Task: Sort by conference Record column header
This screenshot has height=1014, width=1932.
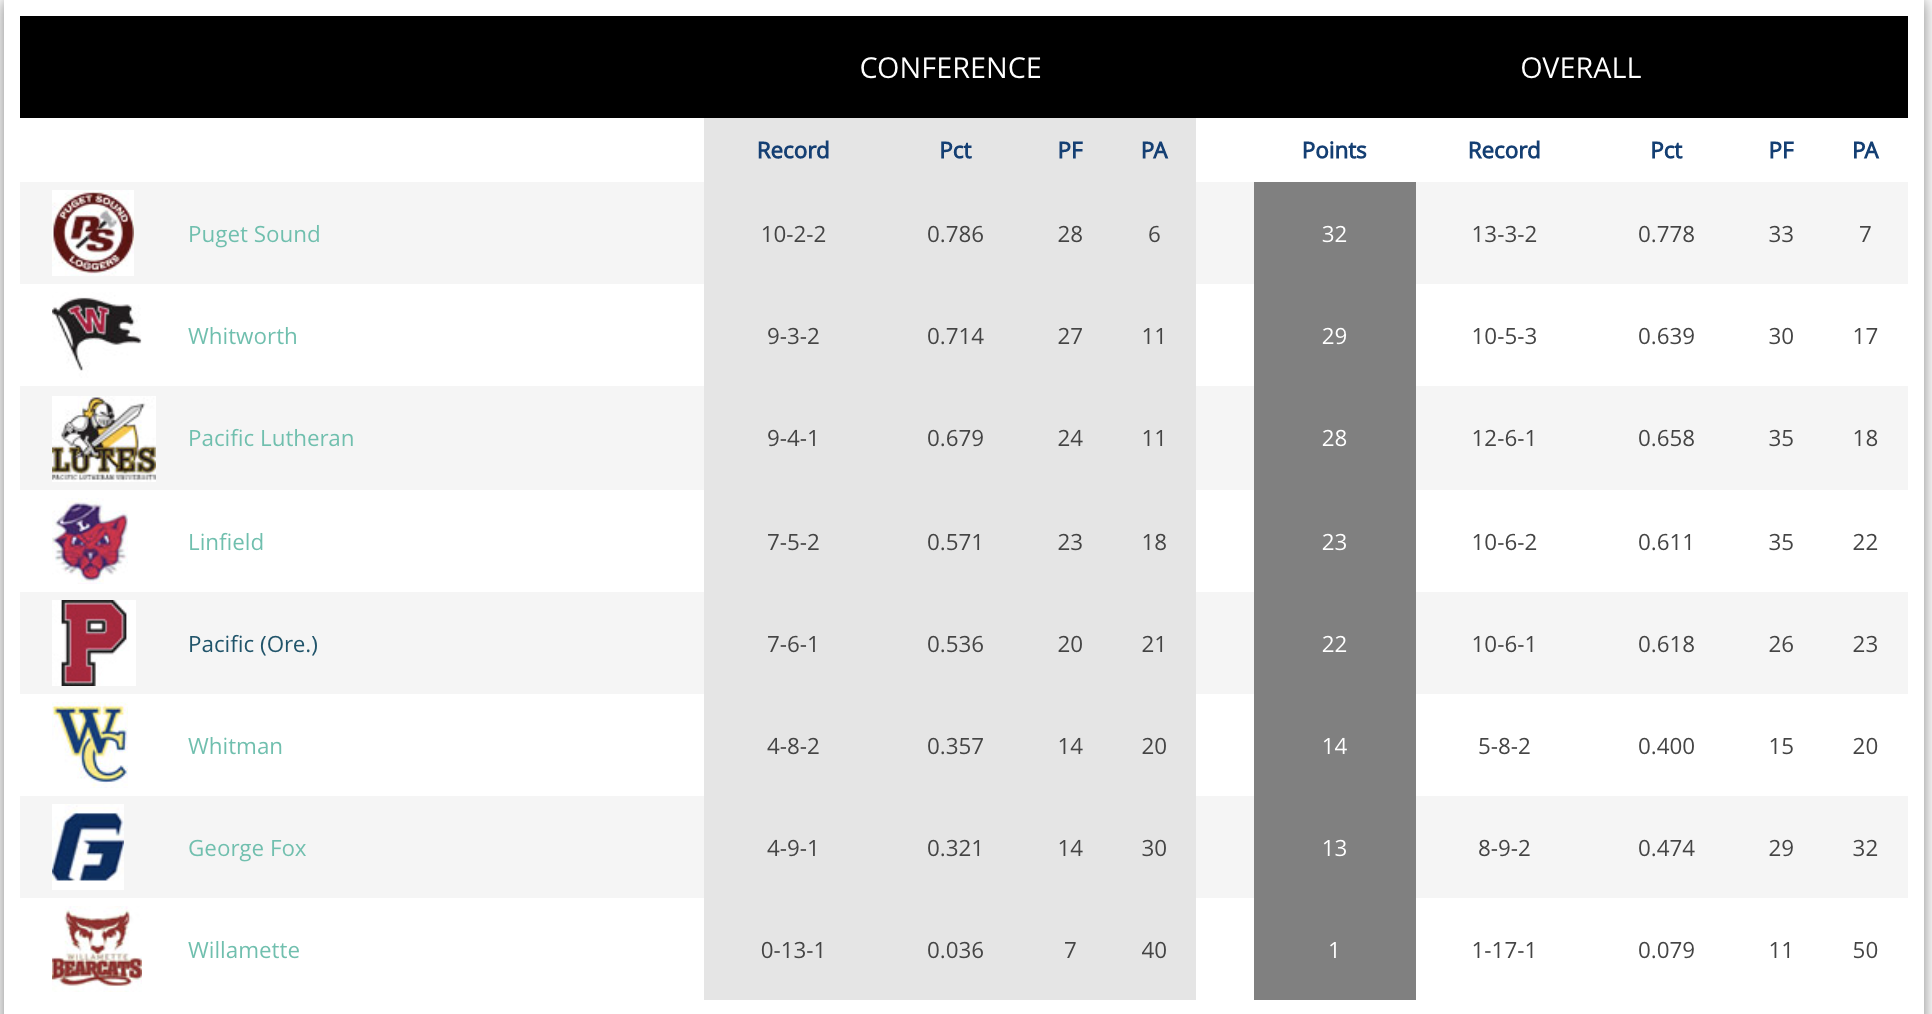Action: (793, 150)
